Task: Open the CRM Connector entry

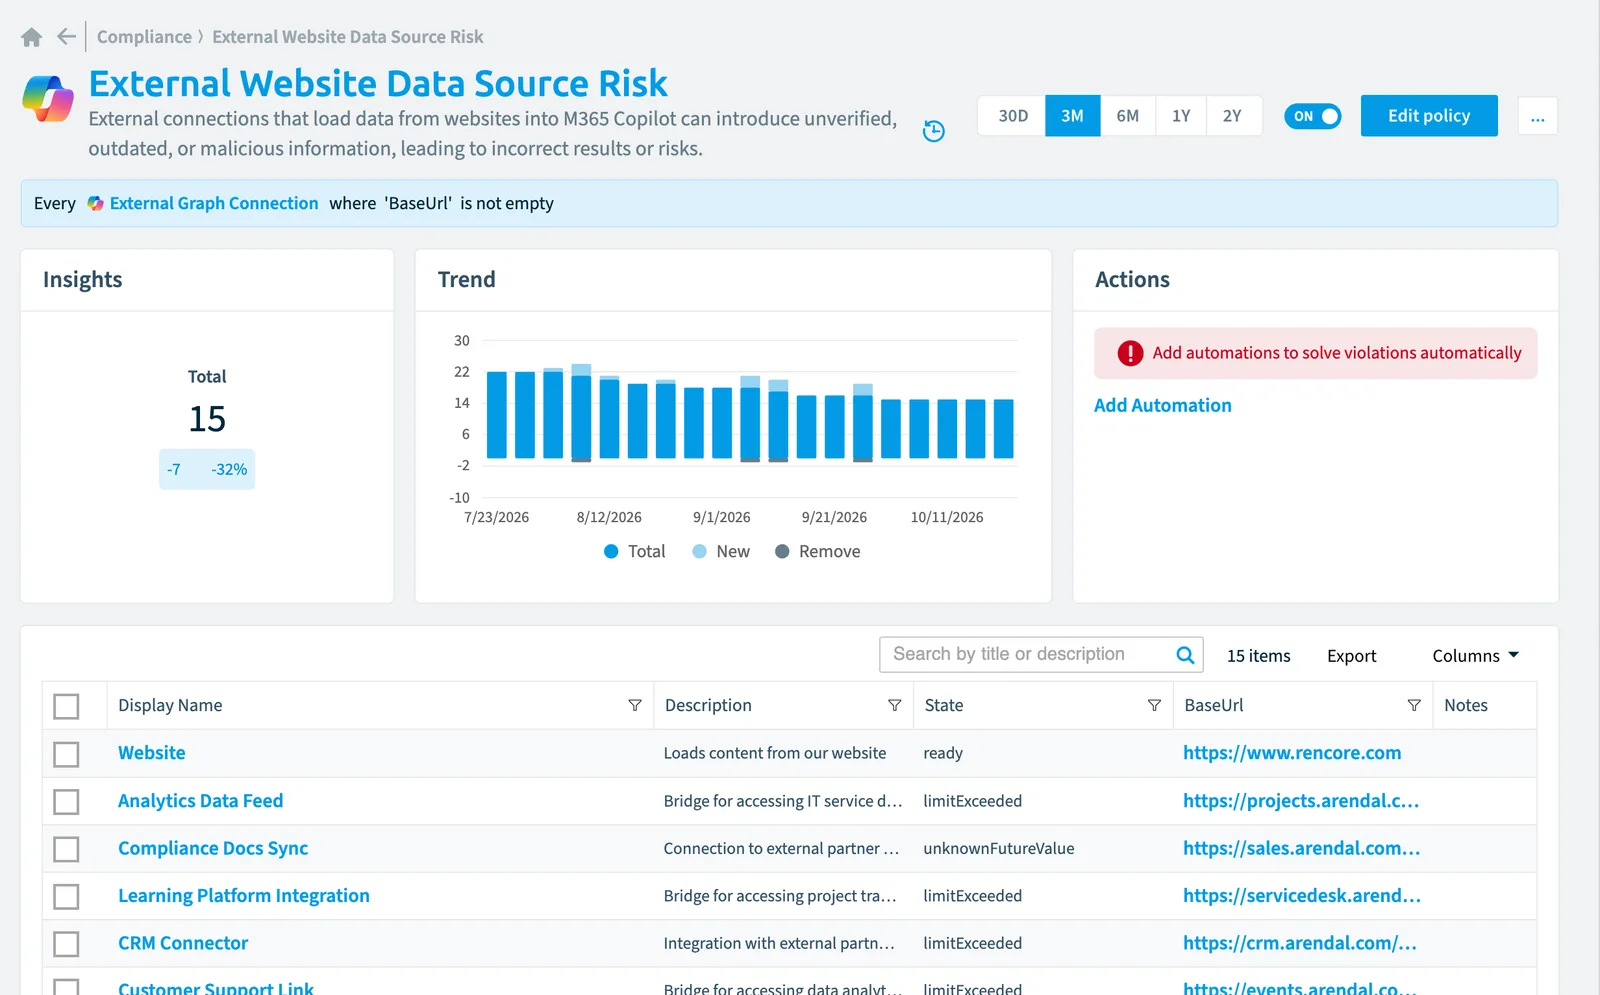Action: tap(183, 943)
